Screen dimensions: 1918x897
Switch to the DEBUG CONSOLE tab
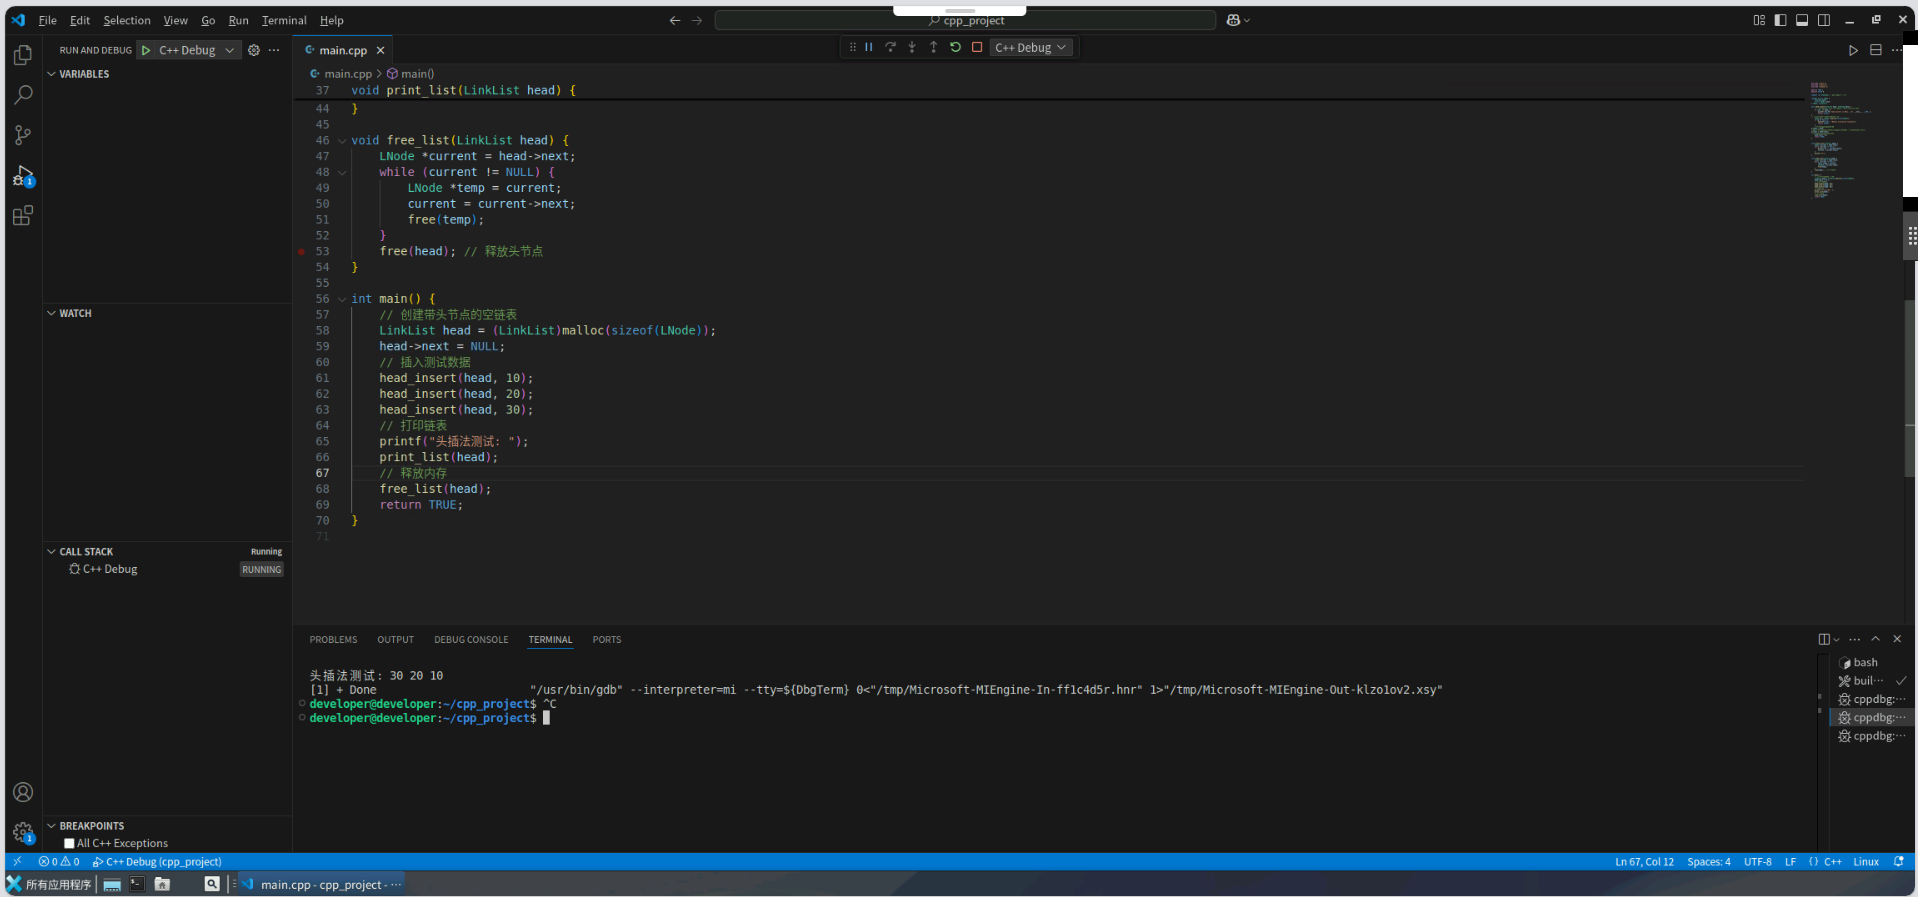click(471, 640)
